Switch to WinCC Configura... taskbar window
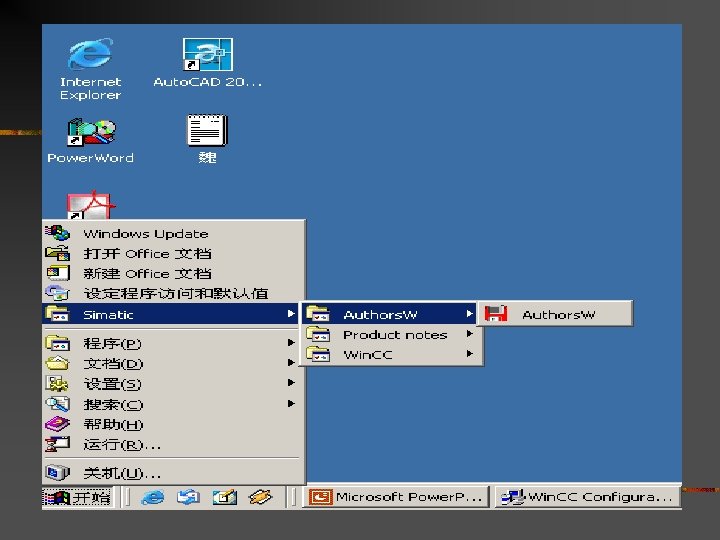Image resolution: width=720 pixels, height=540 pixels. pyautogui.click(x=587, y=497)
